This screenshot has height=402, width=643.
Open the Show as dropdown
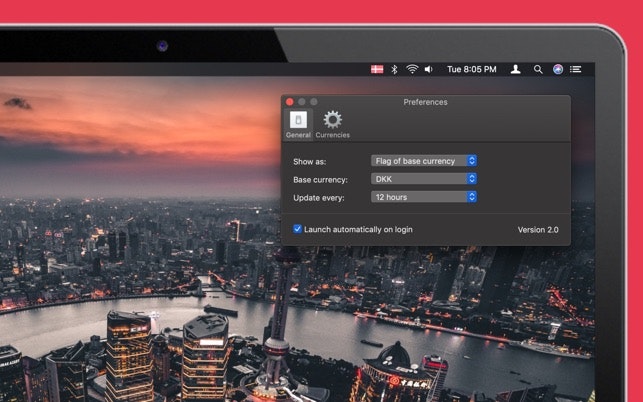click(x=424, y=161)
